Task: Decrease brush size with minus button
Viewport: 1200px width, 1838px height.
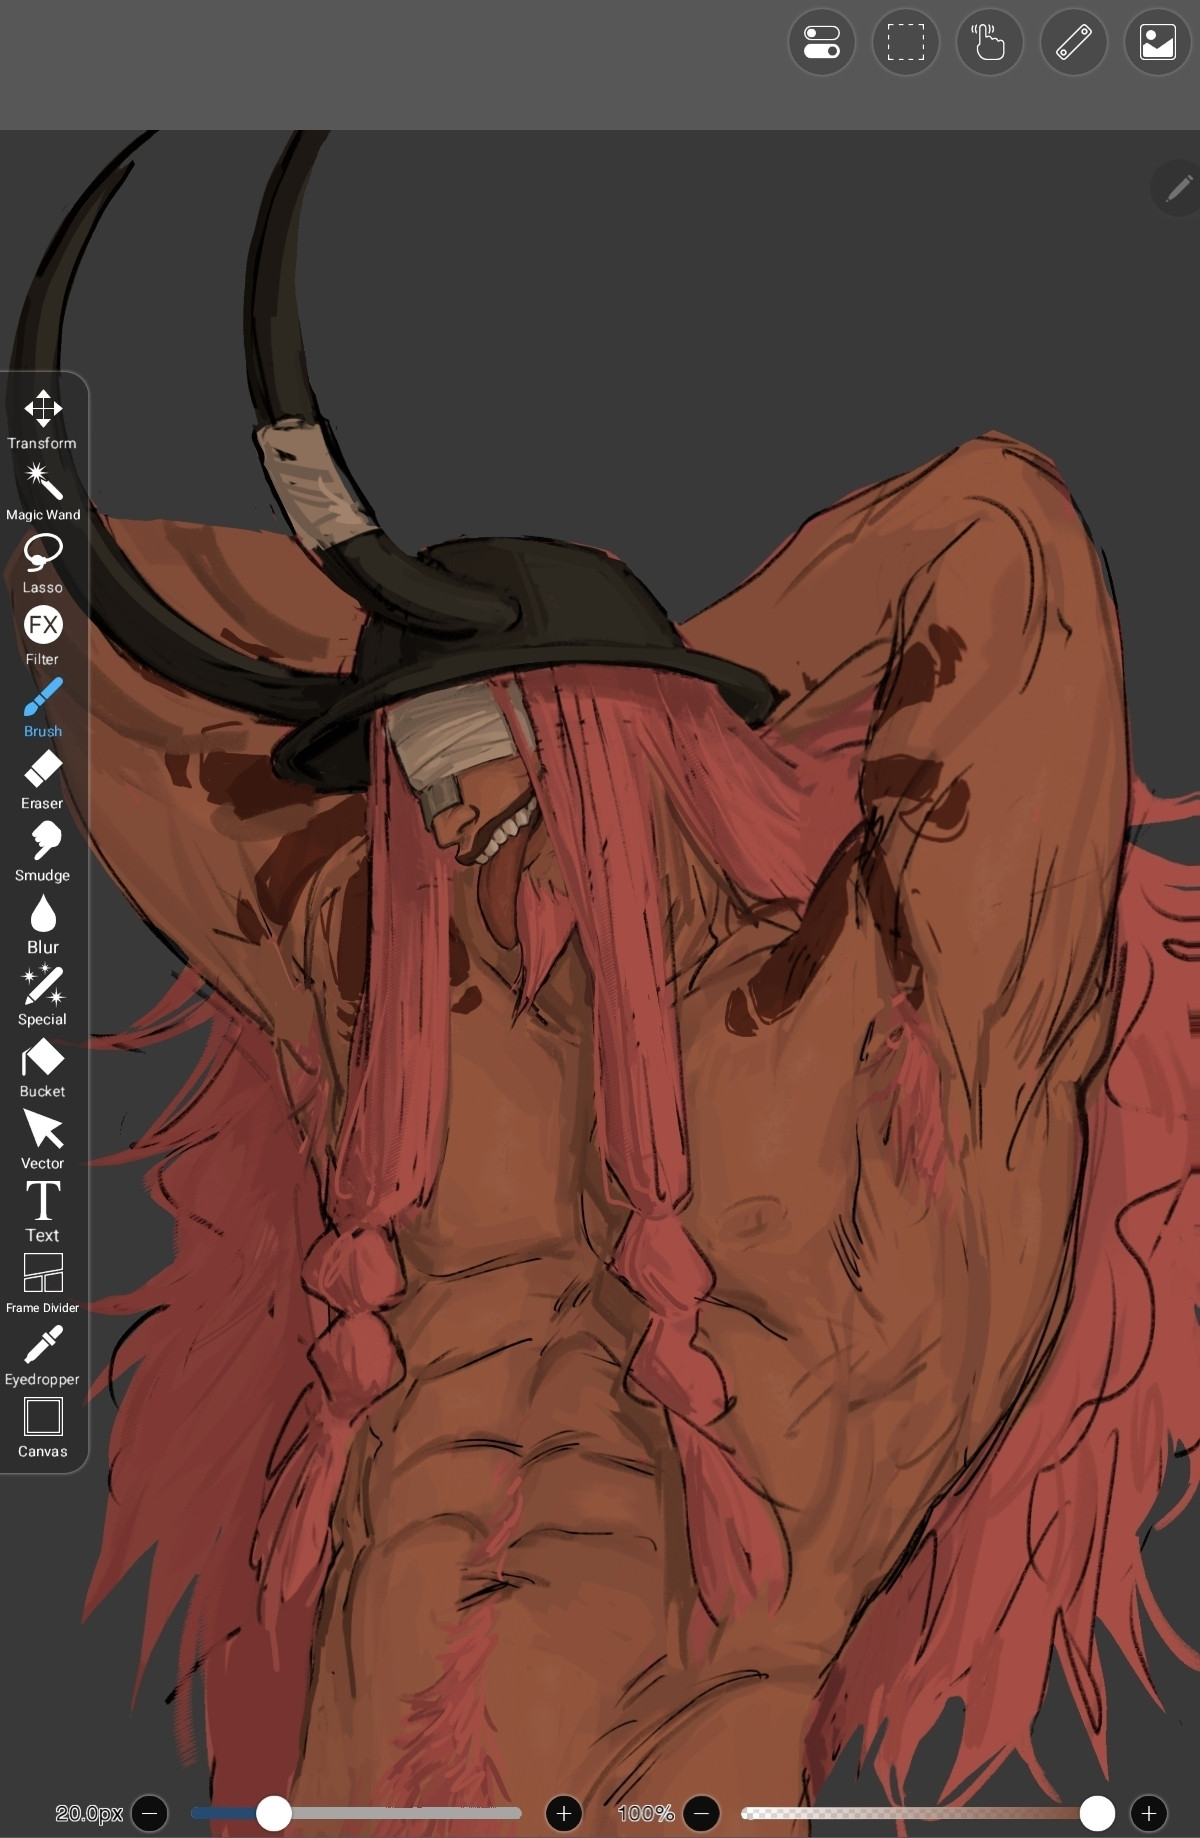Action: click(150, 1813)
